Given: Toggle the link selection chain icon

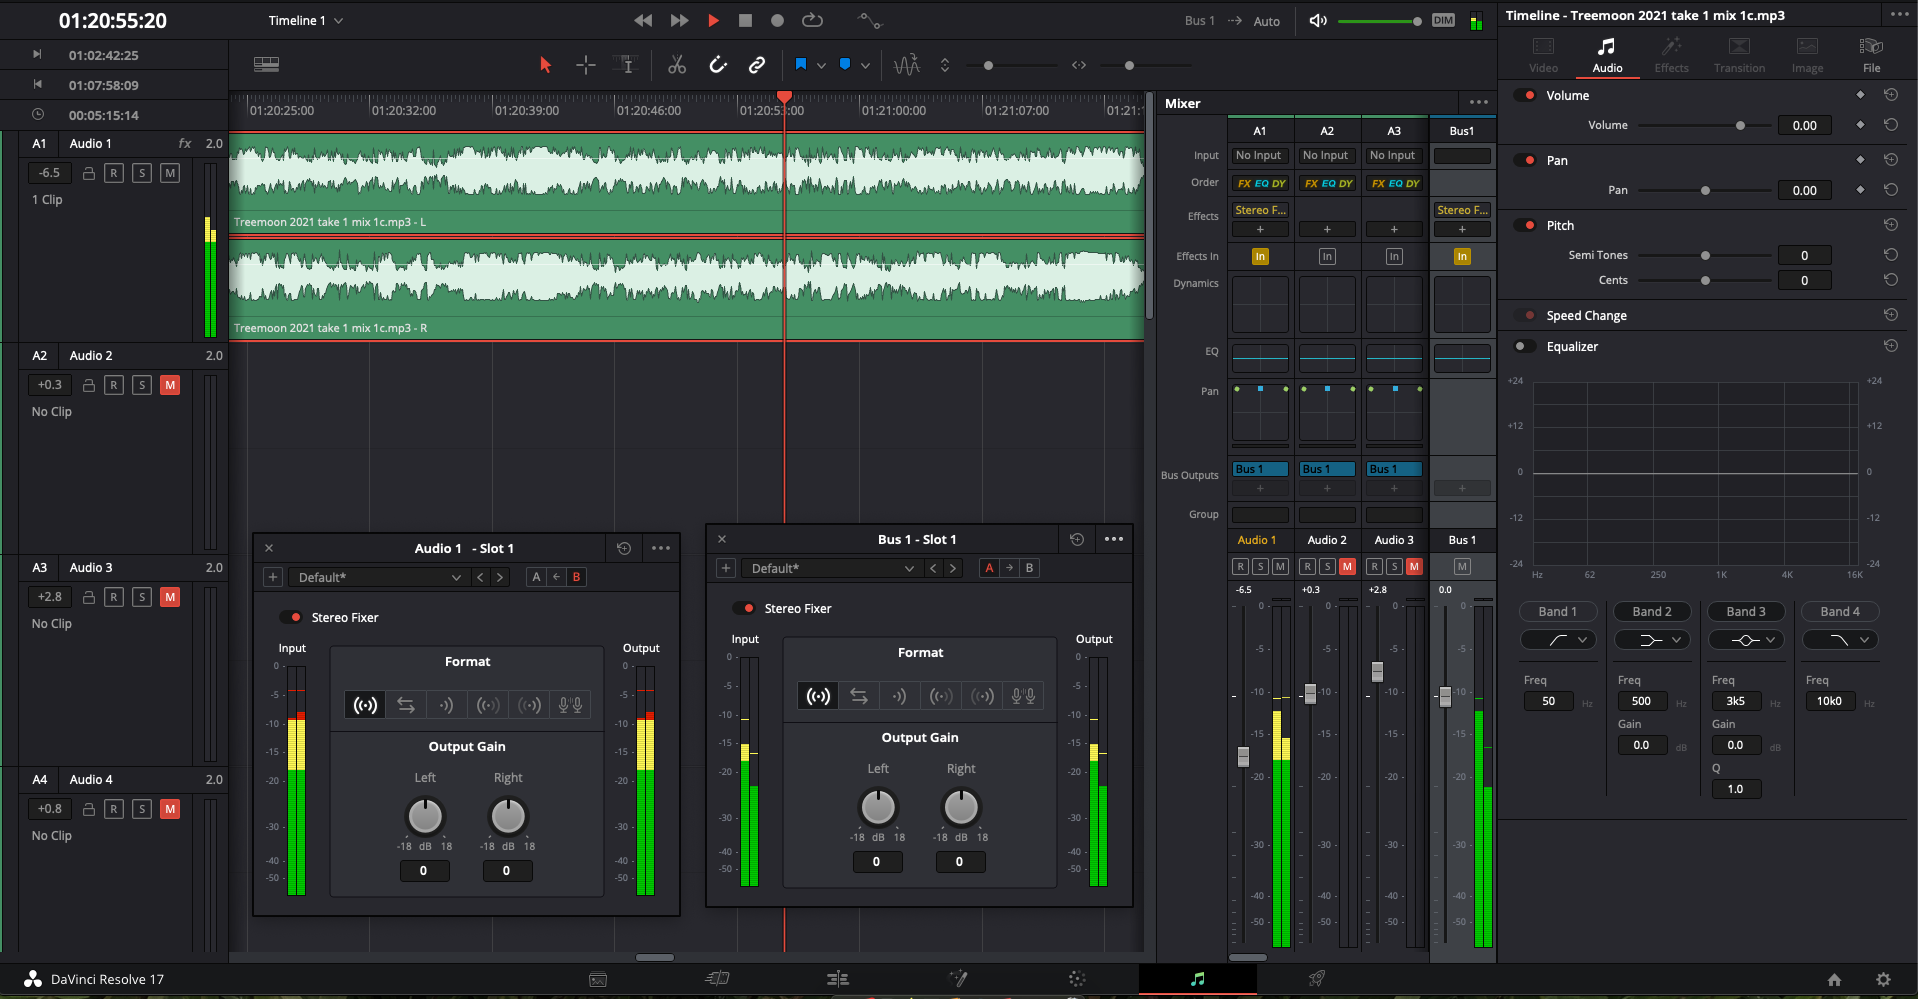Looking at the screenshot, I should pos(757,65).
